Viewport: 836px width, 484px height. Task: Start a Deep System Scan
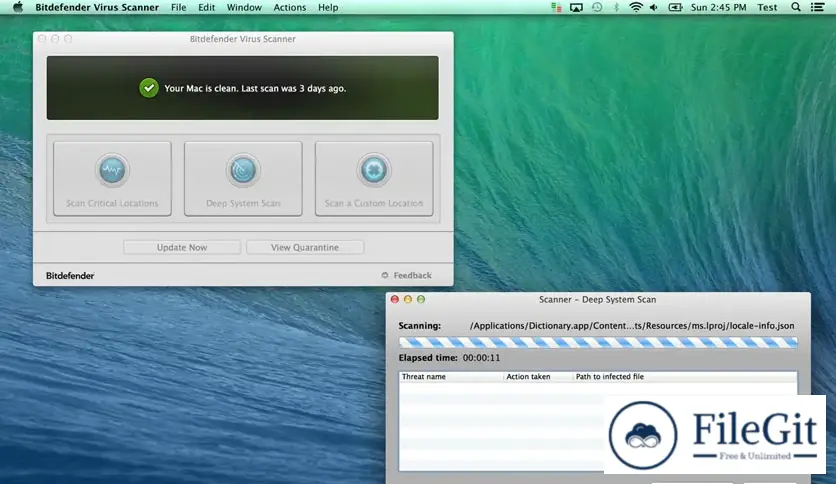(243, 179)
